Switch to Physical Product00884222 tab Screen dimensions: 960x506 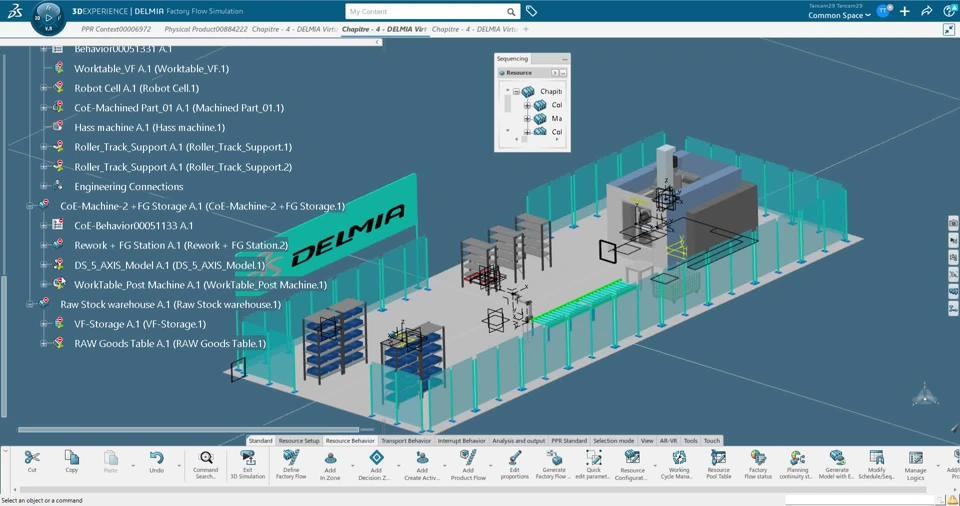tap(206, 29)
